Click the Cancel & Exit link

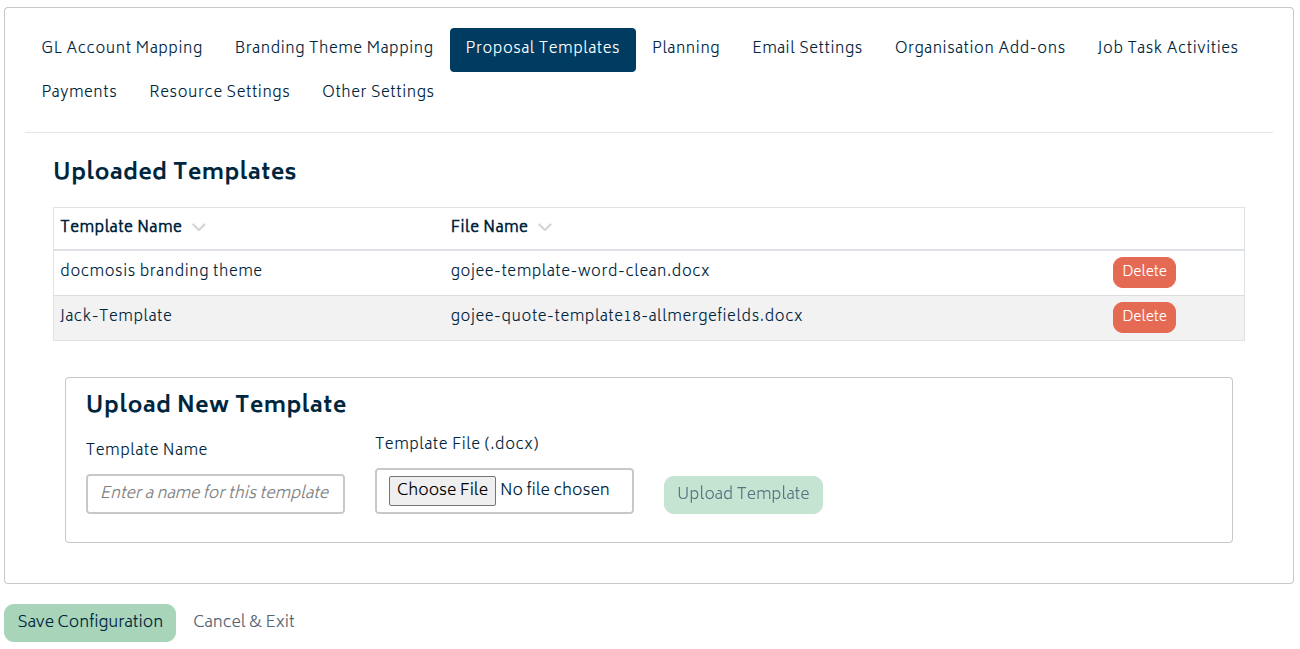point(244,622)
